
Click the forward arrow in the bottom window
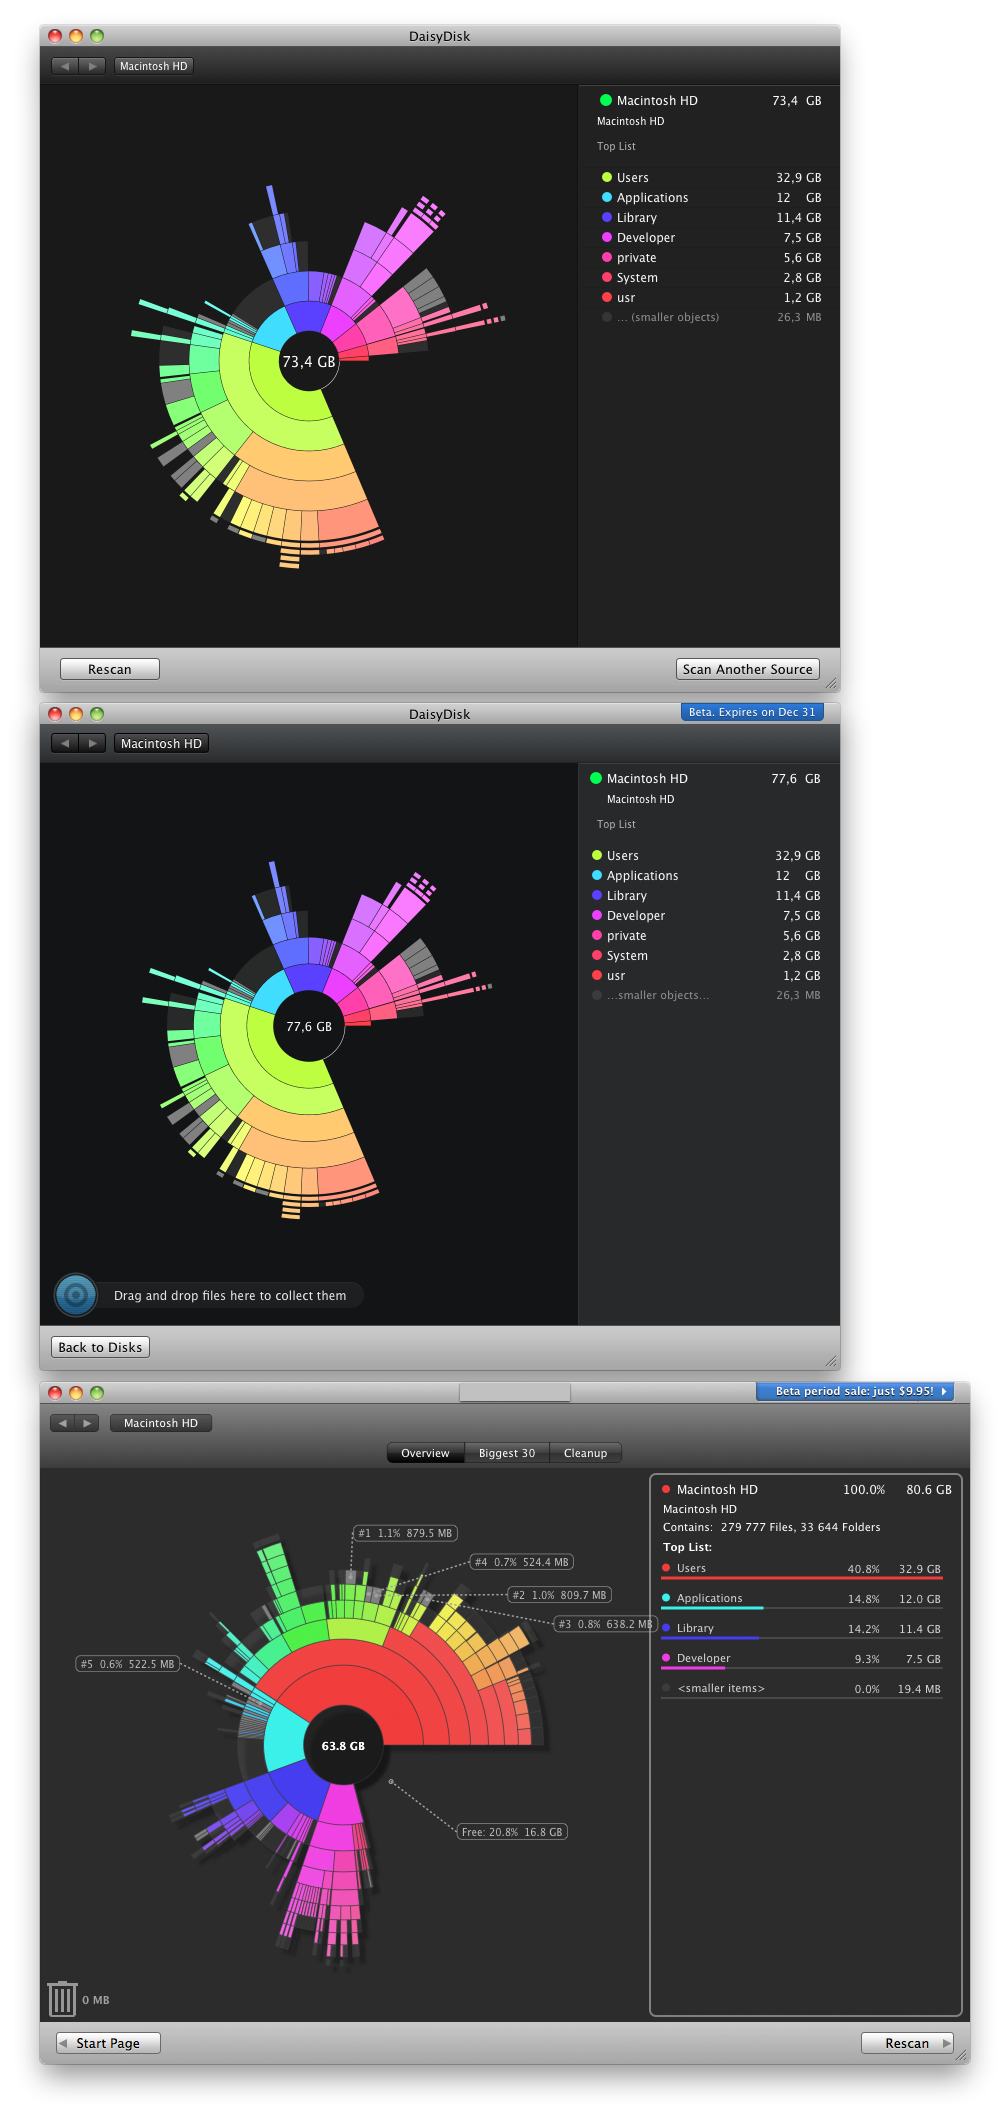coord(87,1423)
